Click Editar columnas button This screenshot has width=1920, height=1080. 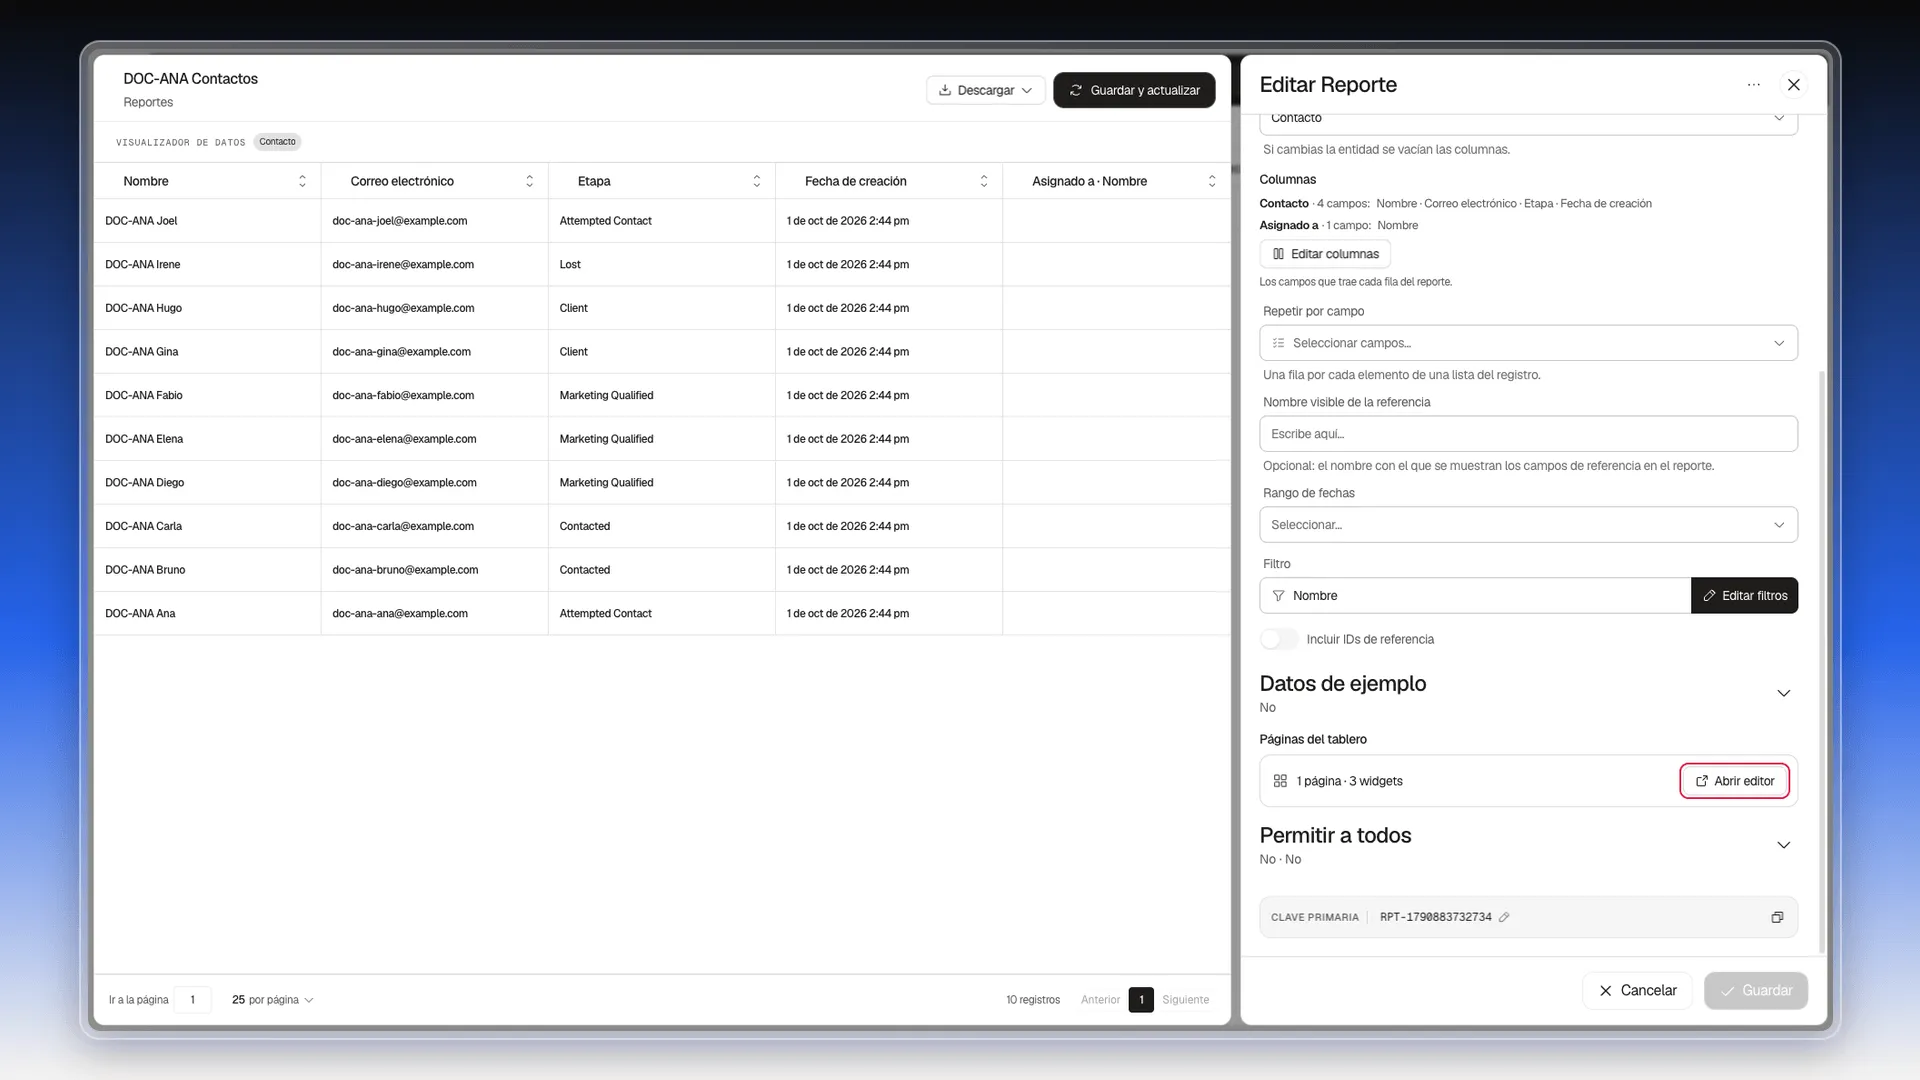[x=1325, y=254]
